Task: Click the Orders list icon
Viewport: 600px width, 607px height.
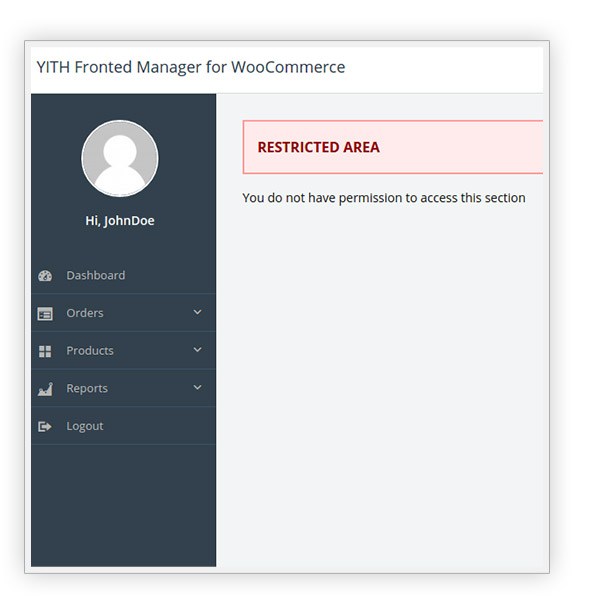Action: tap(45, 314)
